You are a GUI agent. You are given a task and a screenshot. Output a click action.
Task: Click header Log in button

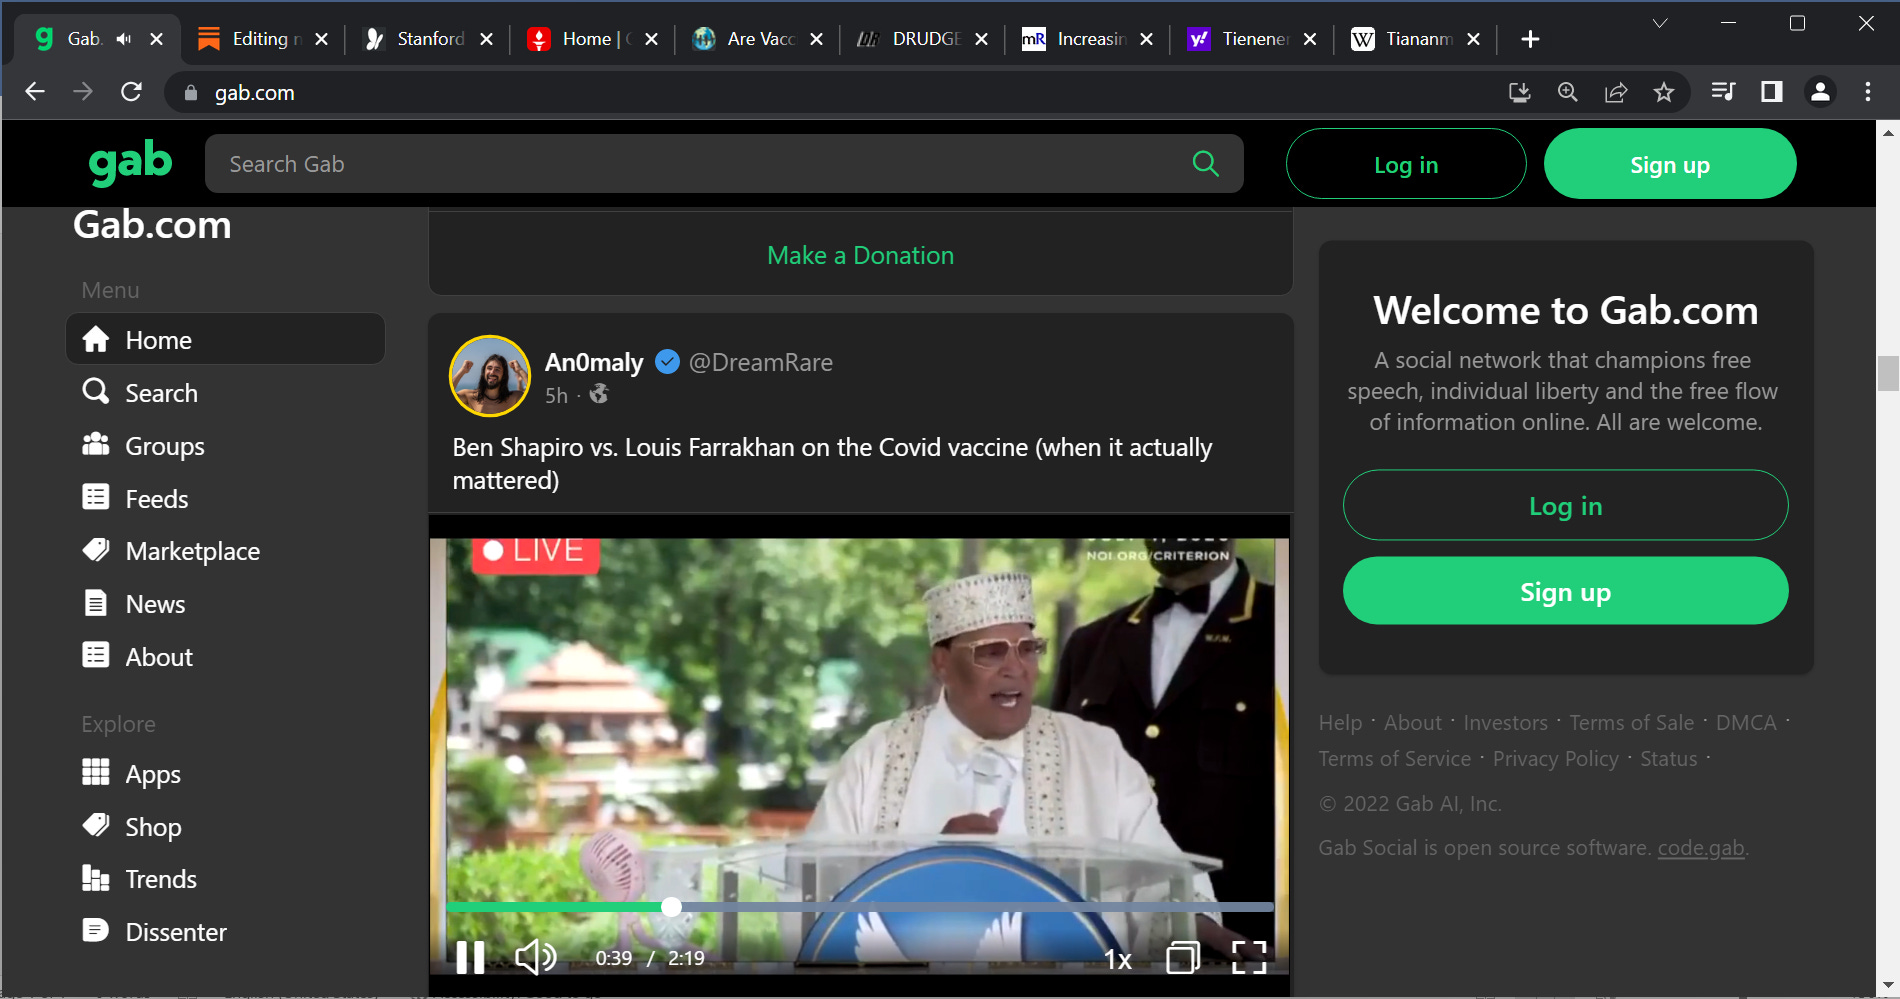tap(1406, 164)
